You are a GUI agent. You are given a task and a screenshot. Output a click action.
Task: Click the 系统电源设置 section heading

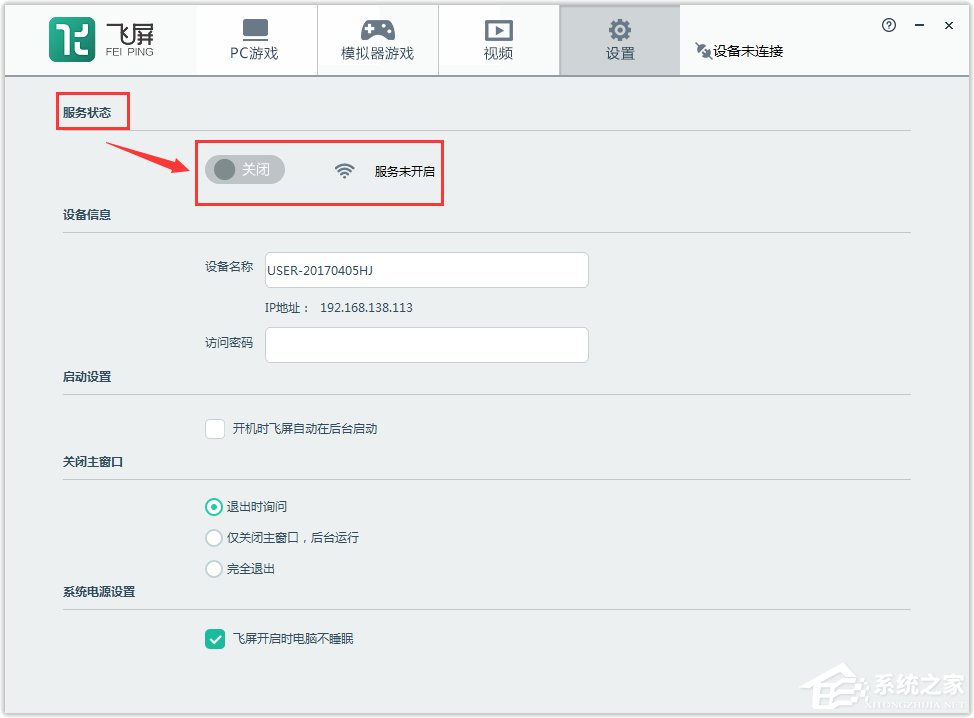click(99, 592)
